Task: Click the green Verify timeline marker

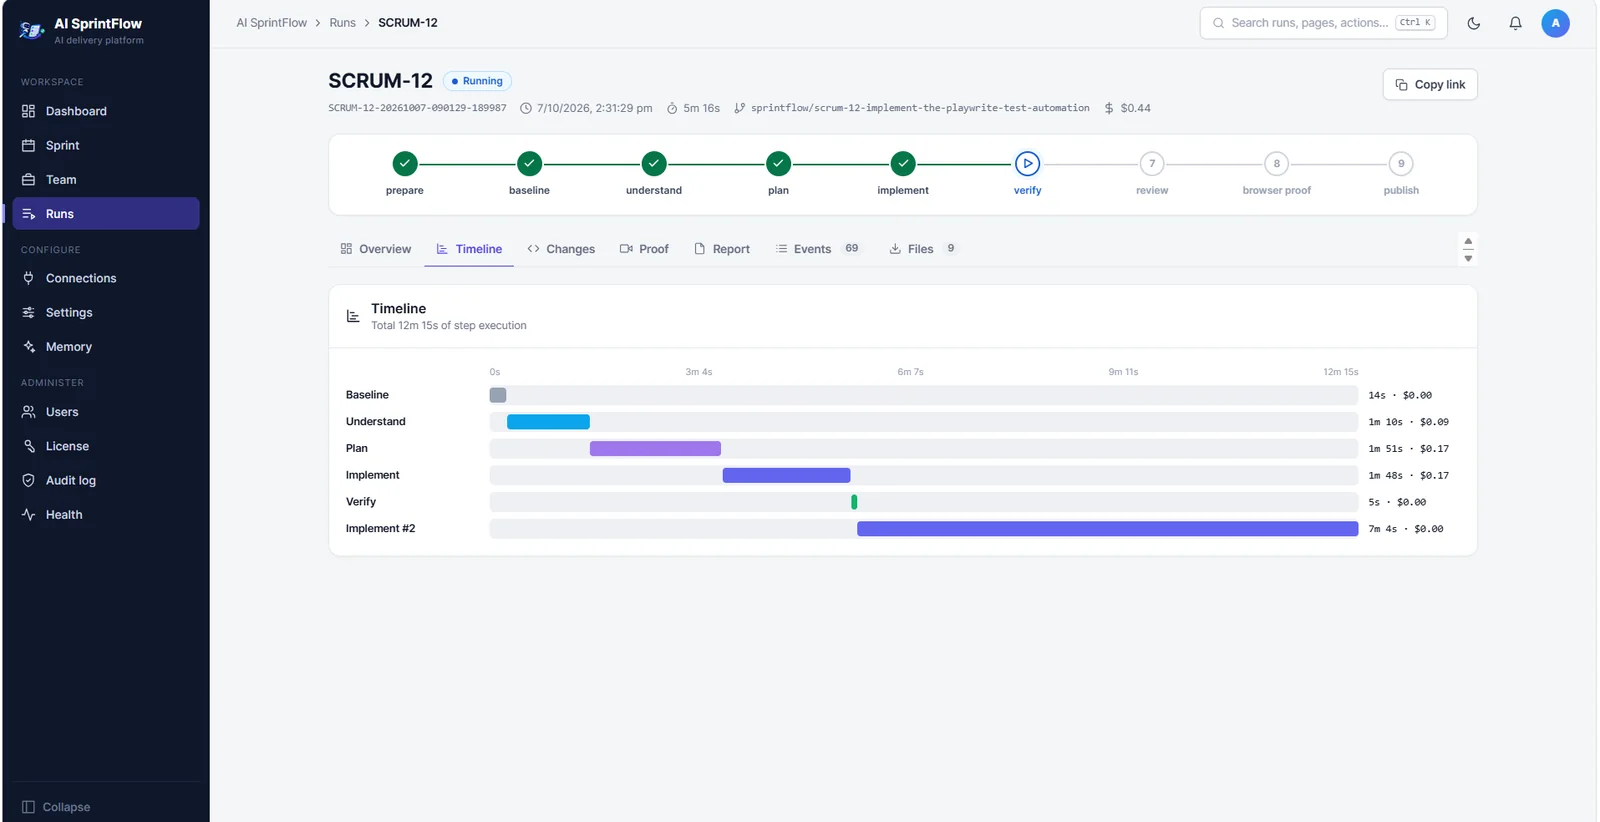Action: point(854,502)
